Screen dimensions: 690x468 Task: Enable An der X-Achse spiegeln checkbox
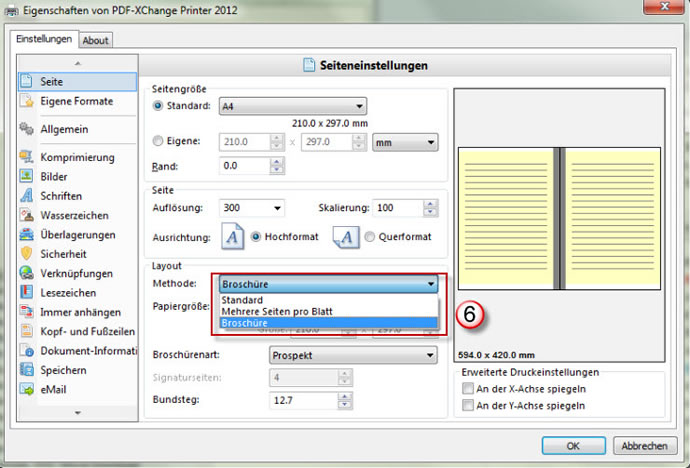[x=468, y=389]
